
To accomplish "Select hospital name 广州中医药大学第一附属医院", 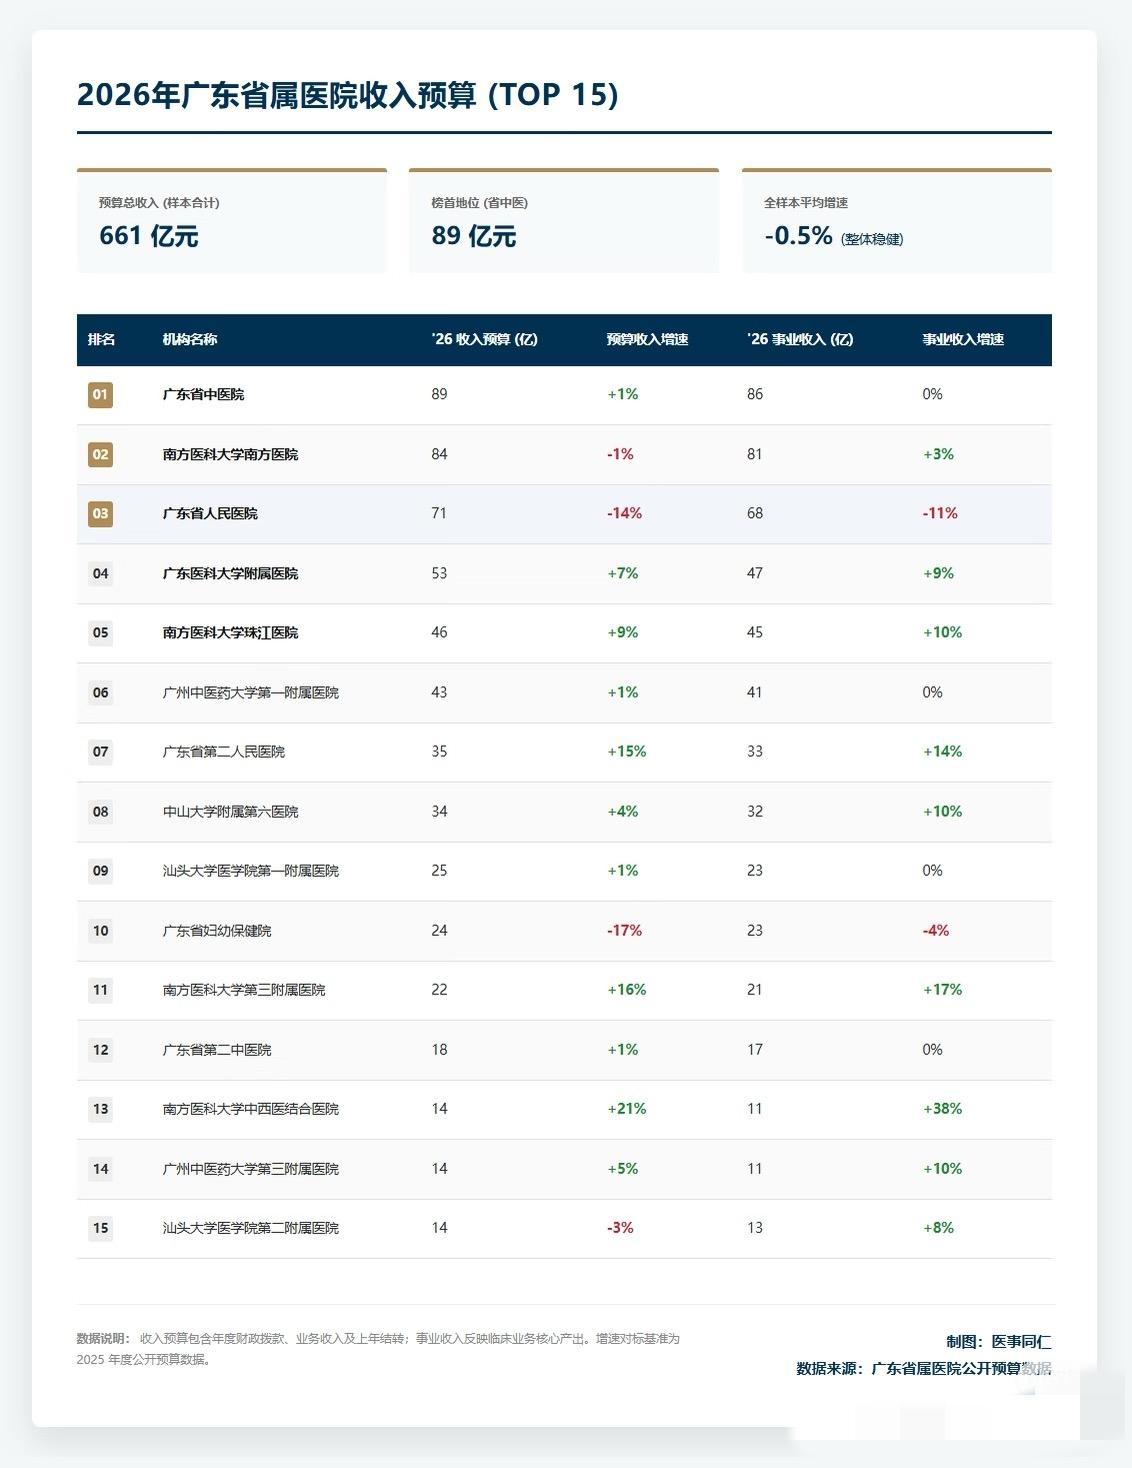I will pyautogui.click(x=251, y=692).
